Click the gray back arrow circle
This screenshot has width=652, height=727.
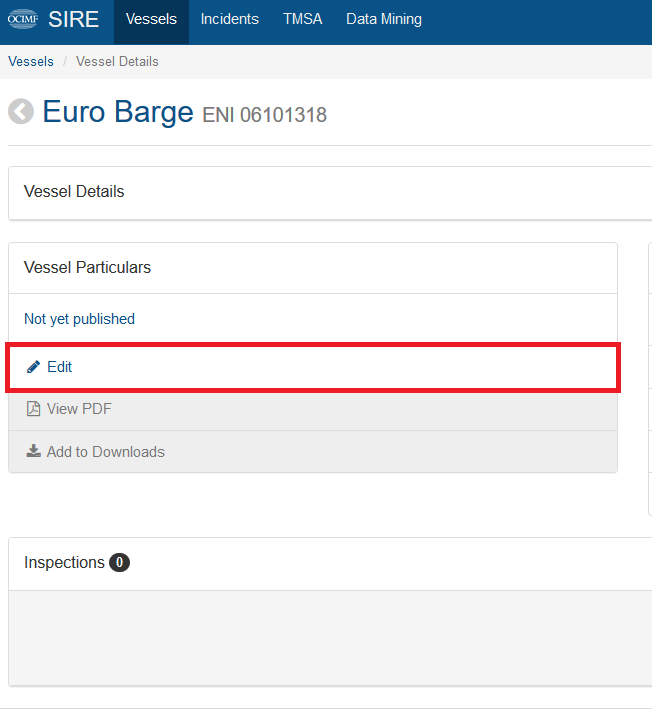21,111
